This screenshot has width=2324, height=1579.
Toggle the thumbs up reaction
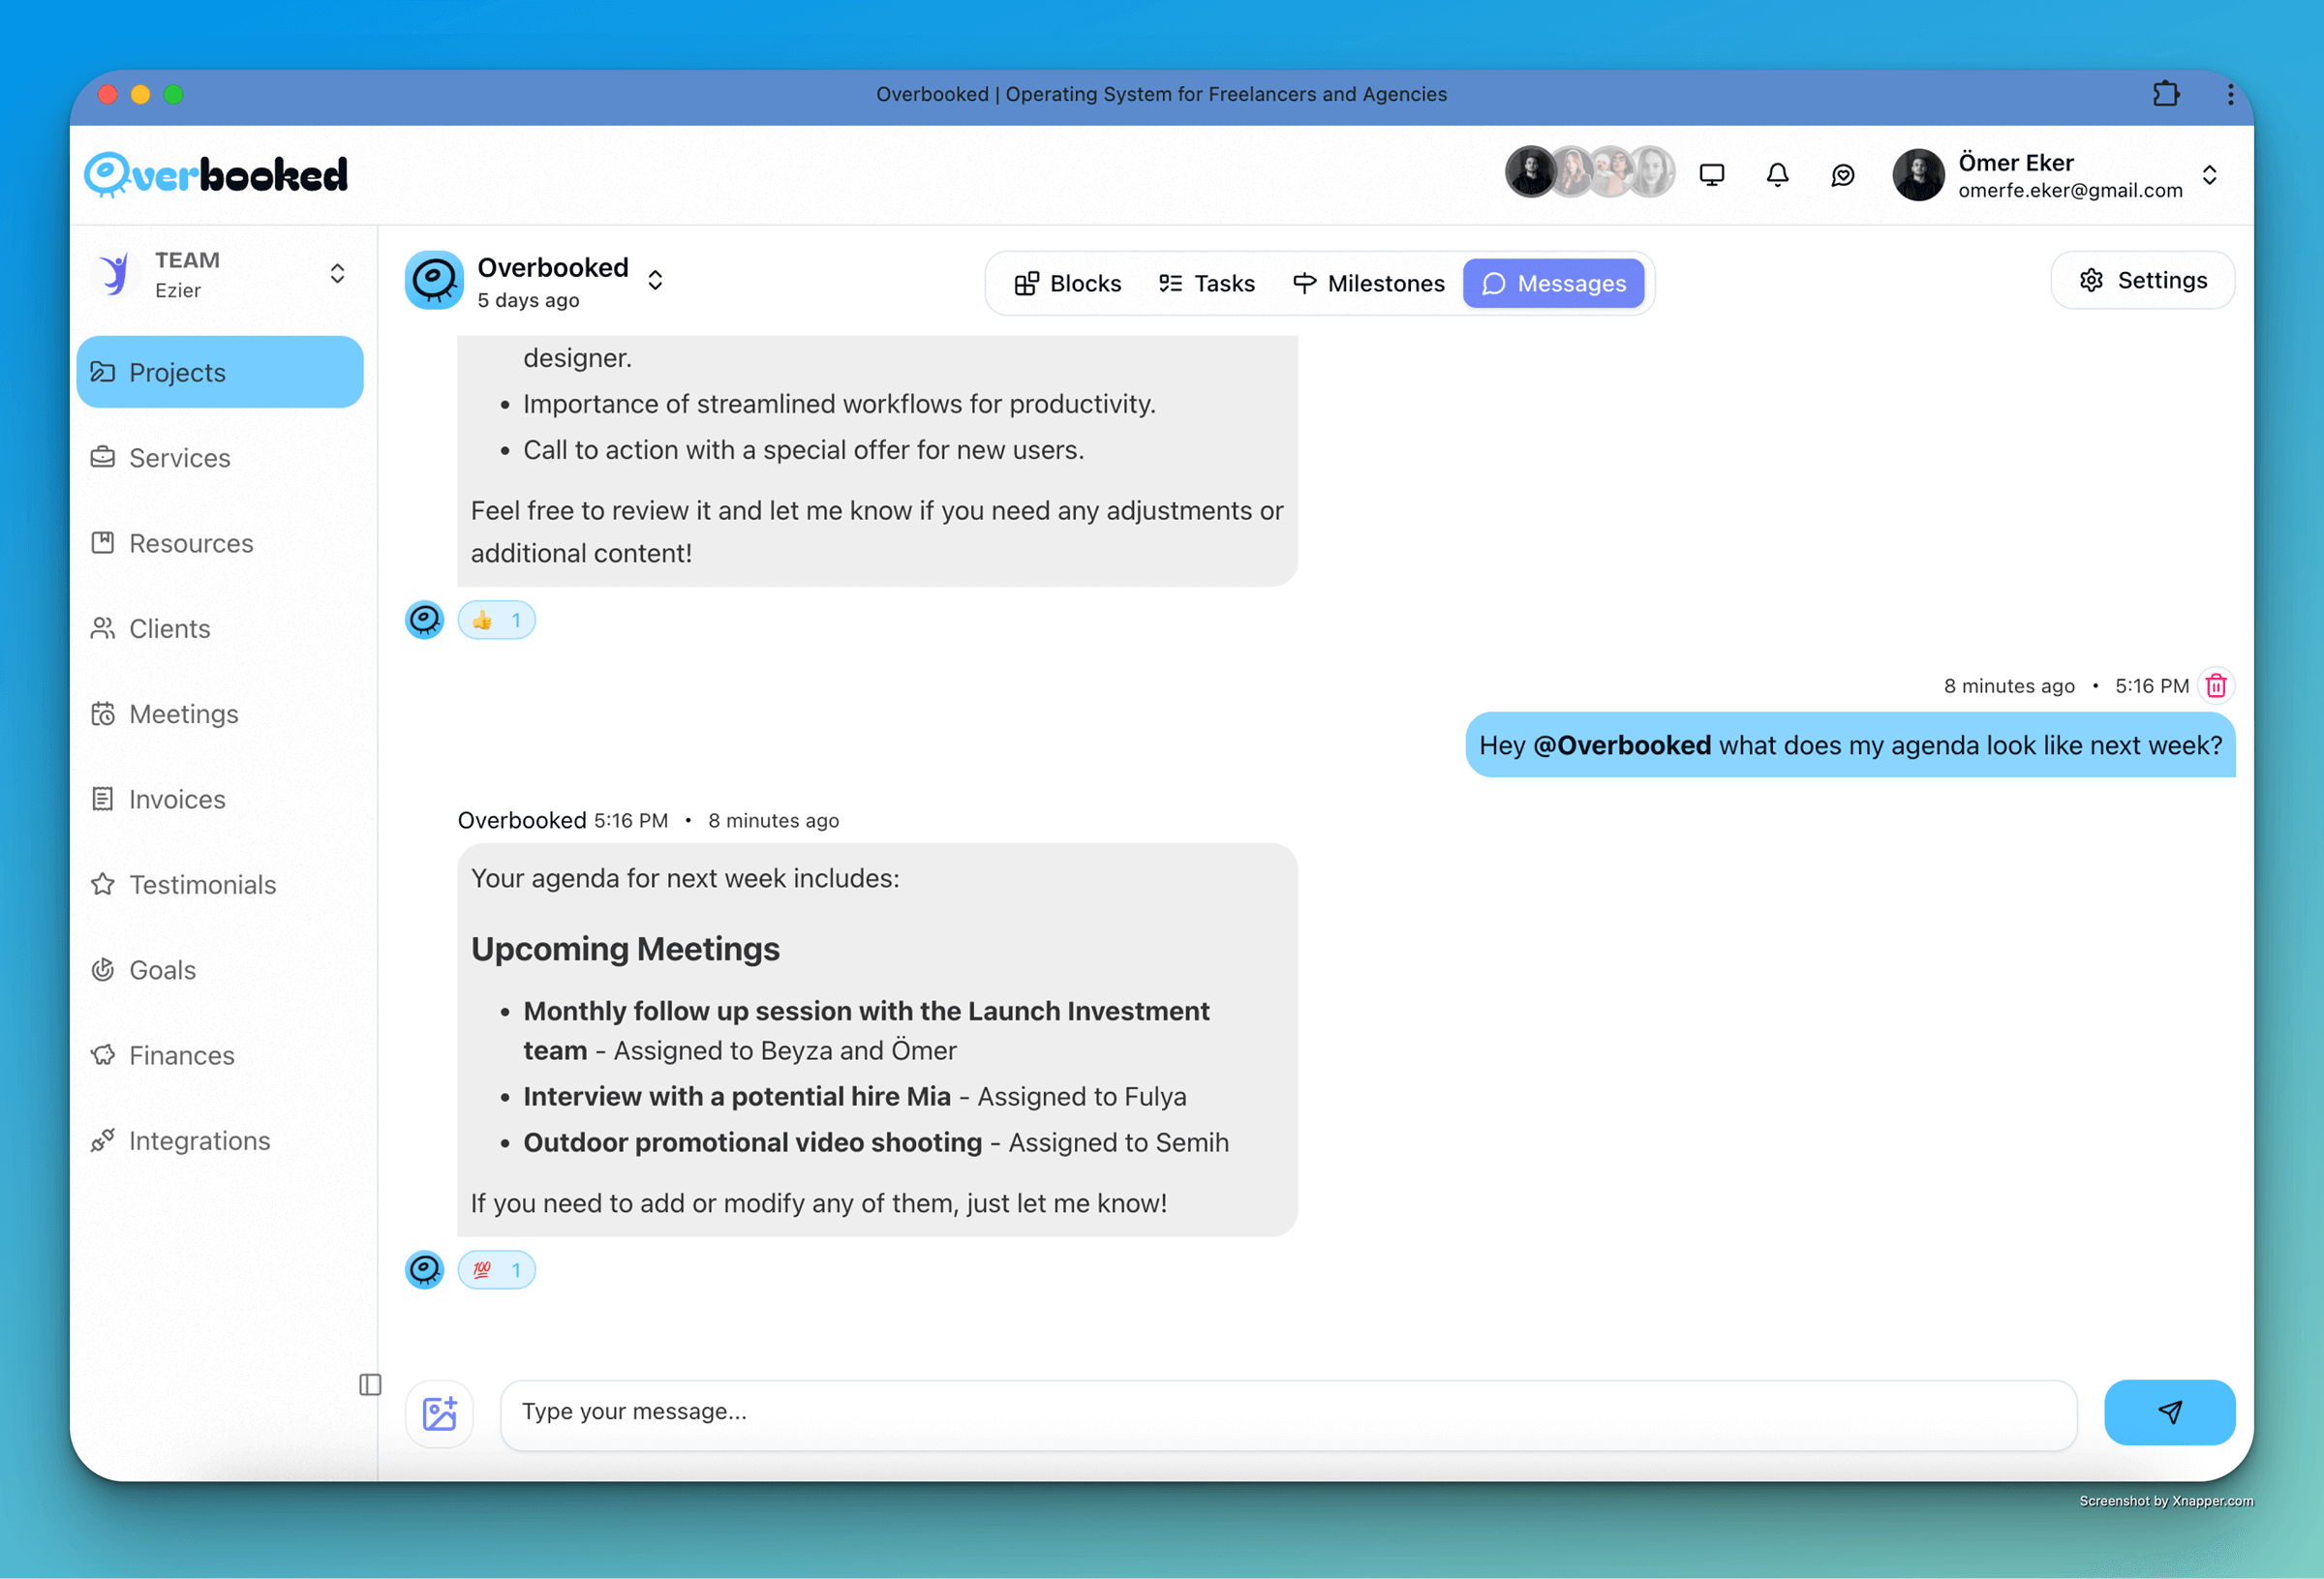click(x=496, y=620)
